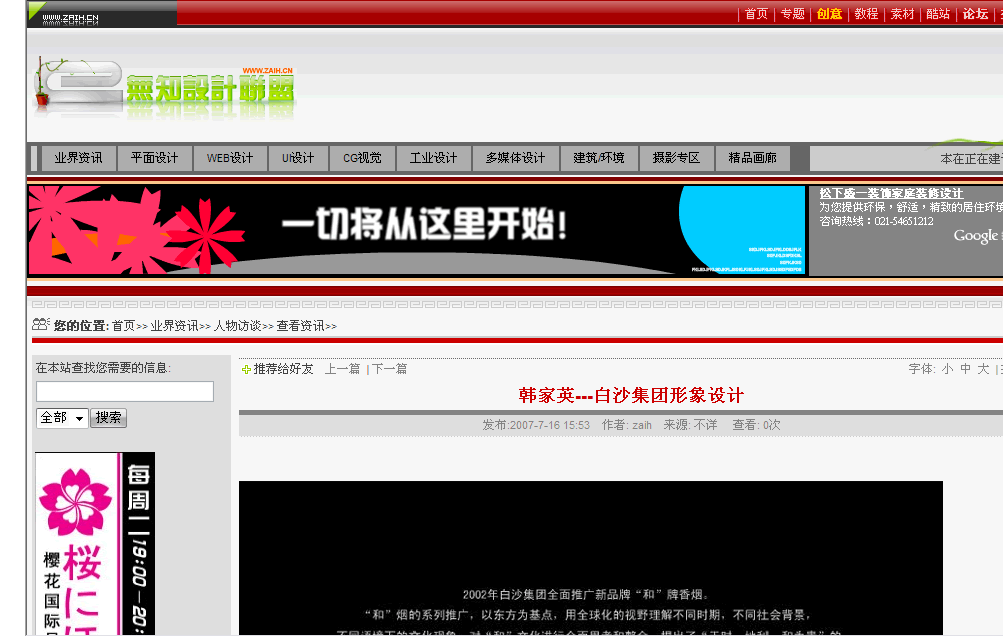Click the publish date 发布:2007-7-16 15:53
The width and height of the screenshot is (1003, 636).
536,425
